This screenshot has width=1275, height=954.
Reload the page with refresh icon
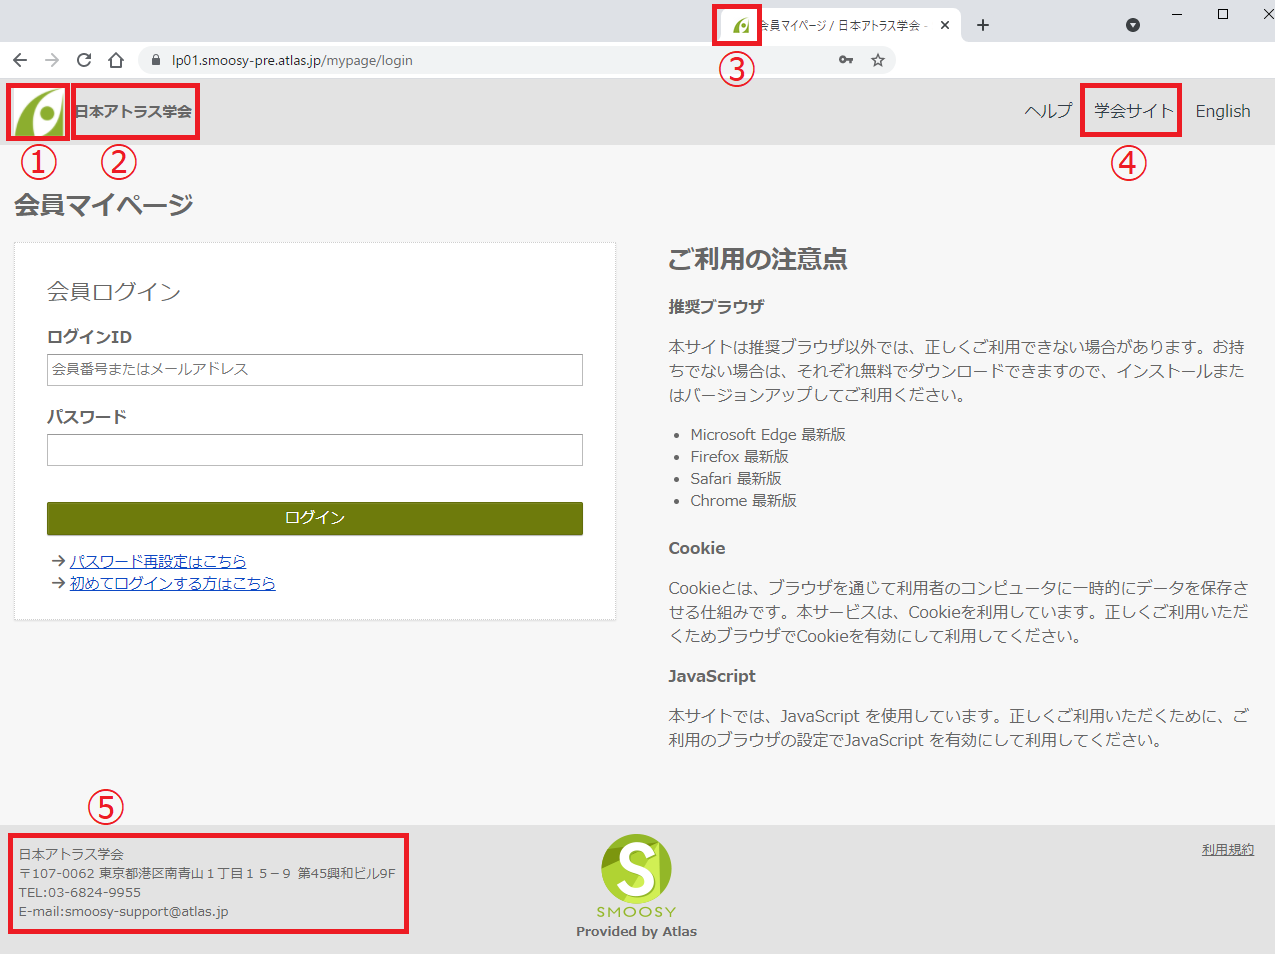coord(84,60)
